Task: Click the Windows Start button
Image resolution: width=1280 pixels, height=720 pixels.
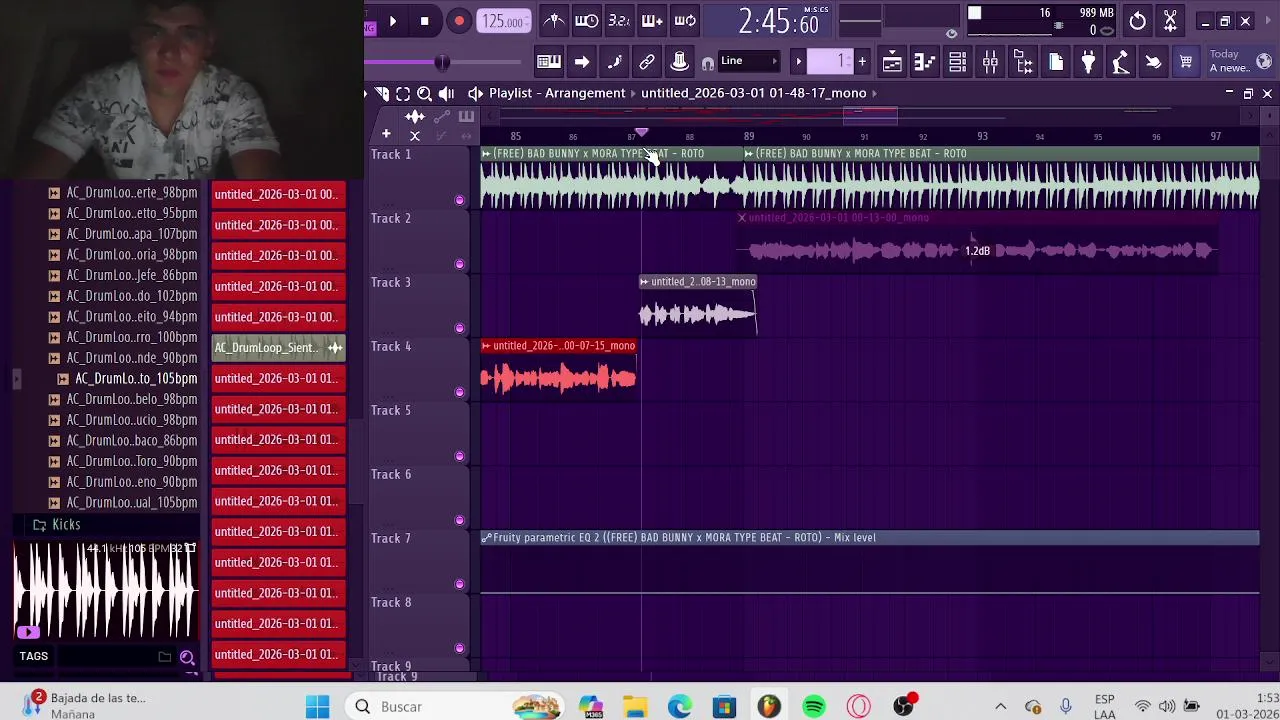Action: tap(318, 707)
